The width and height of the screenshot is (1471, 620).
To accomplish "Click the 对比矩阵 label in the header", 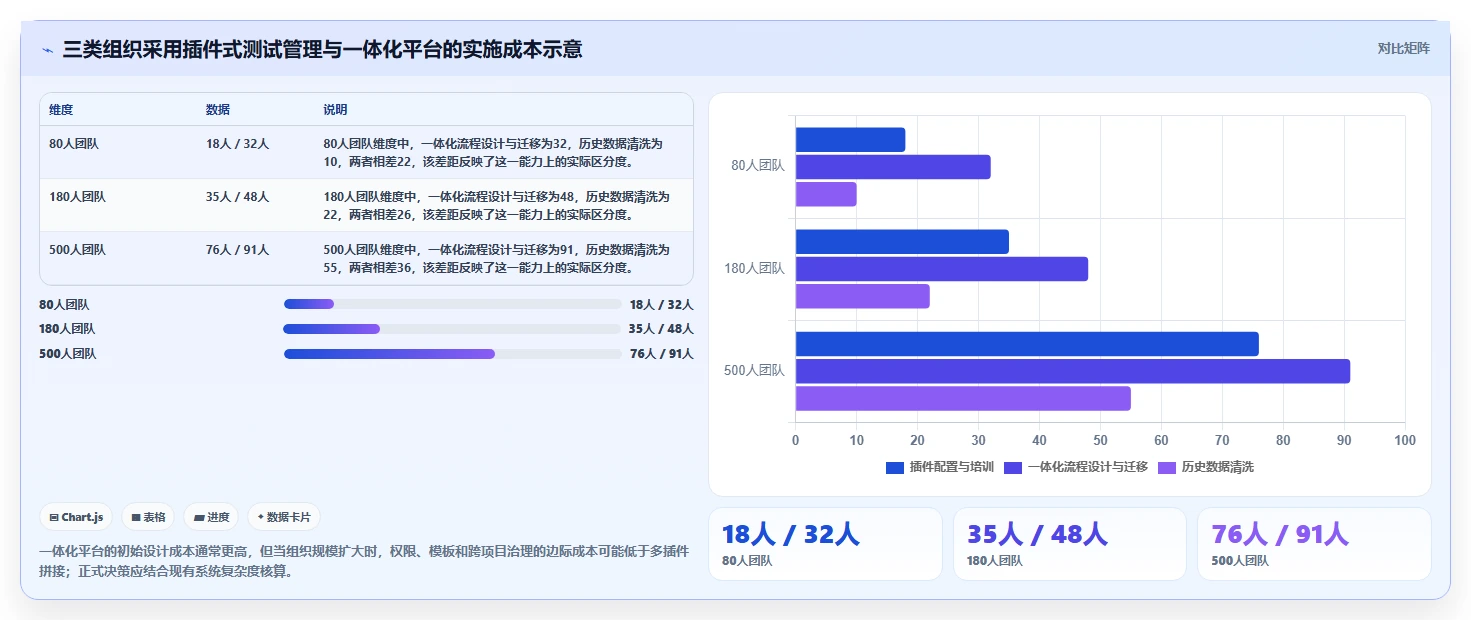I will click(1403, 48).
